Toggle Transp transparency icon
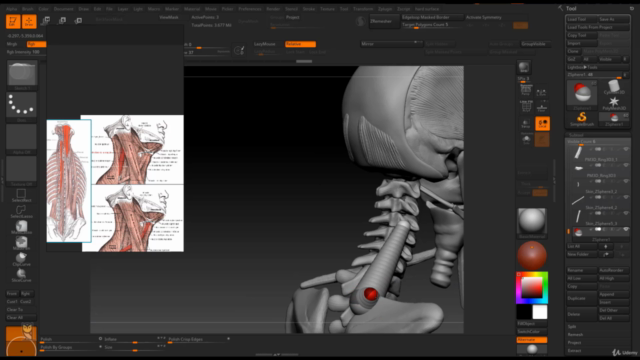This screenshot has width=640, height=360. (526, 124)
